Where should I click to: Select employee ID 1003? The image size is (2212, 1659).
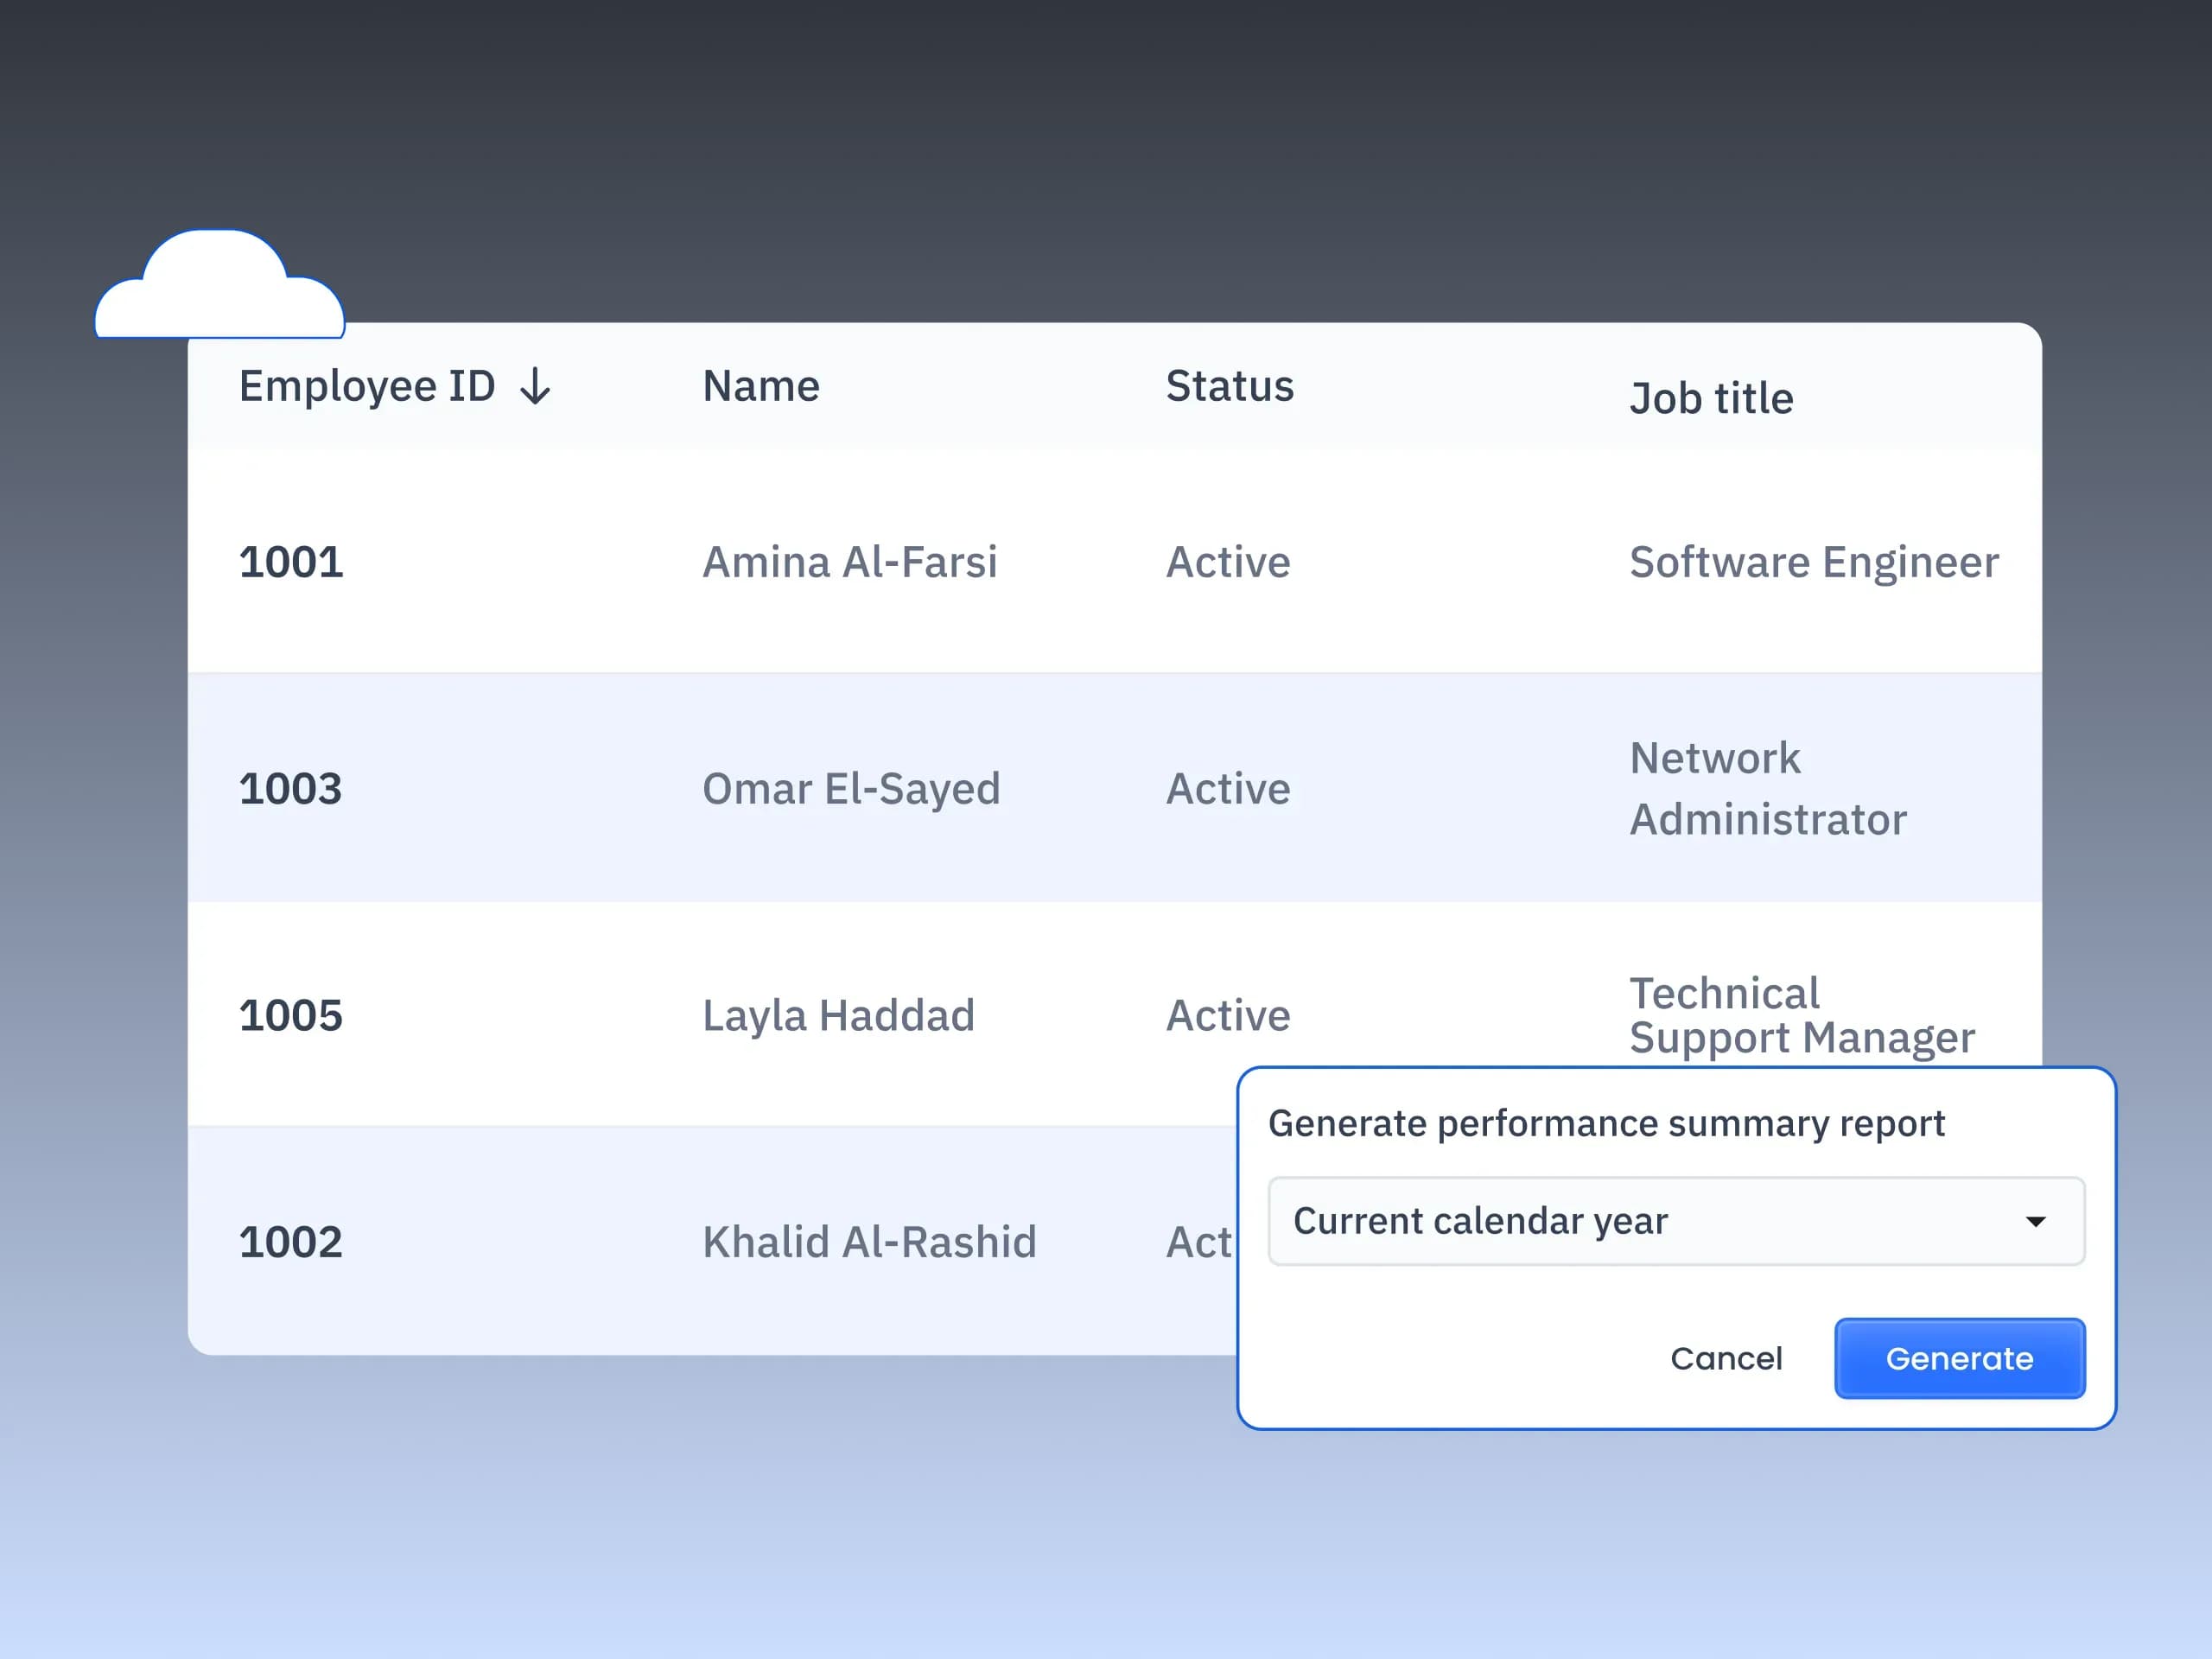click(291, 789)
